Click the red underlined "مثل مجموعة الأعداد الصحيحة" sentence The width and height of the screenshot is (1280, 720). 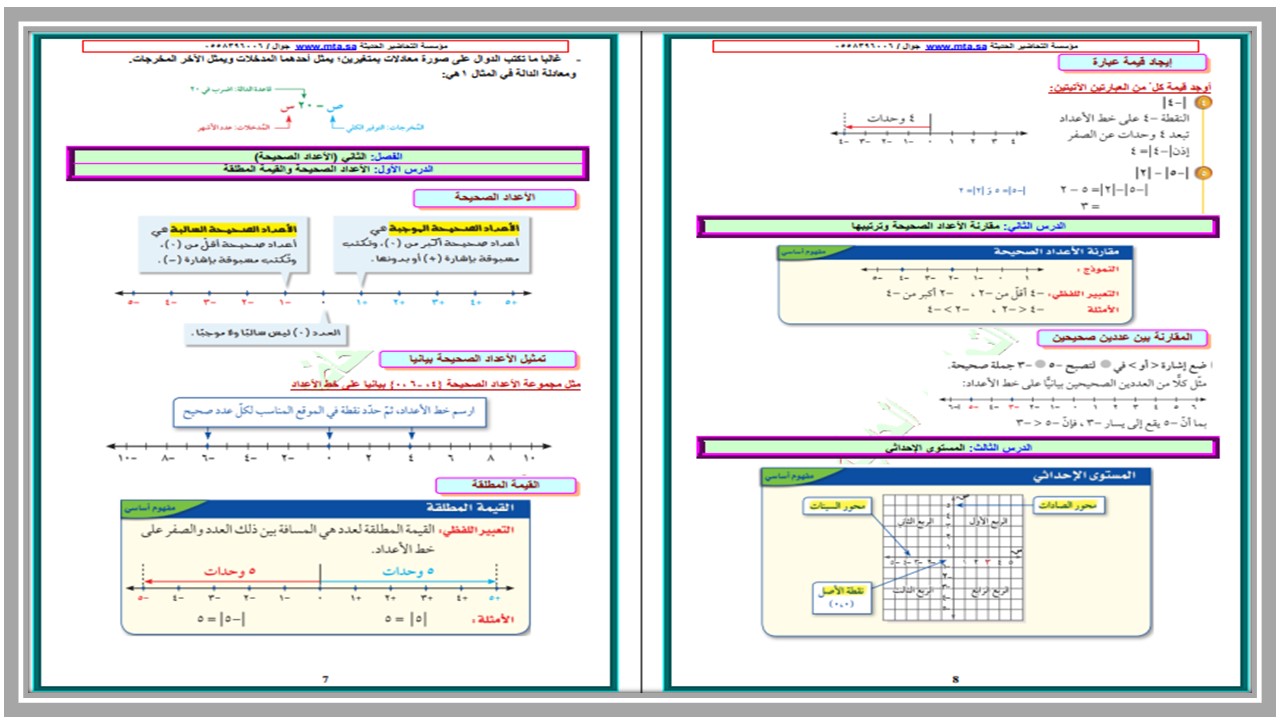434,384
